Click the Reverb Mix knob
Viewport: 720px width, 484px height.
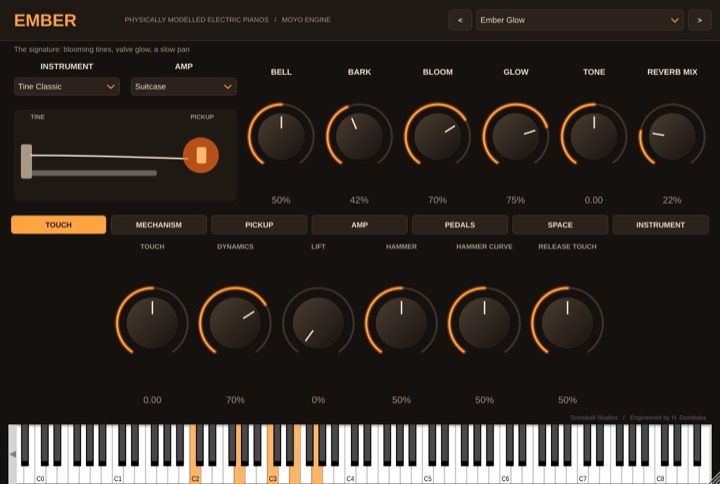(672, 136)
